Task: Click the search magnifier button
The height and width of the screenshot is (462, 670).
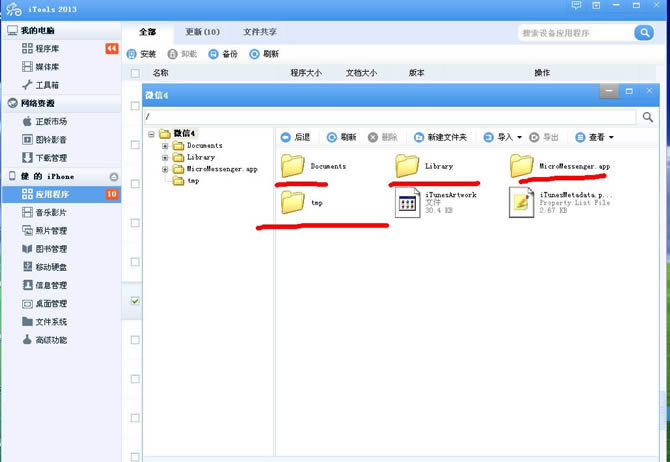Action: coord(643,33)
